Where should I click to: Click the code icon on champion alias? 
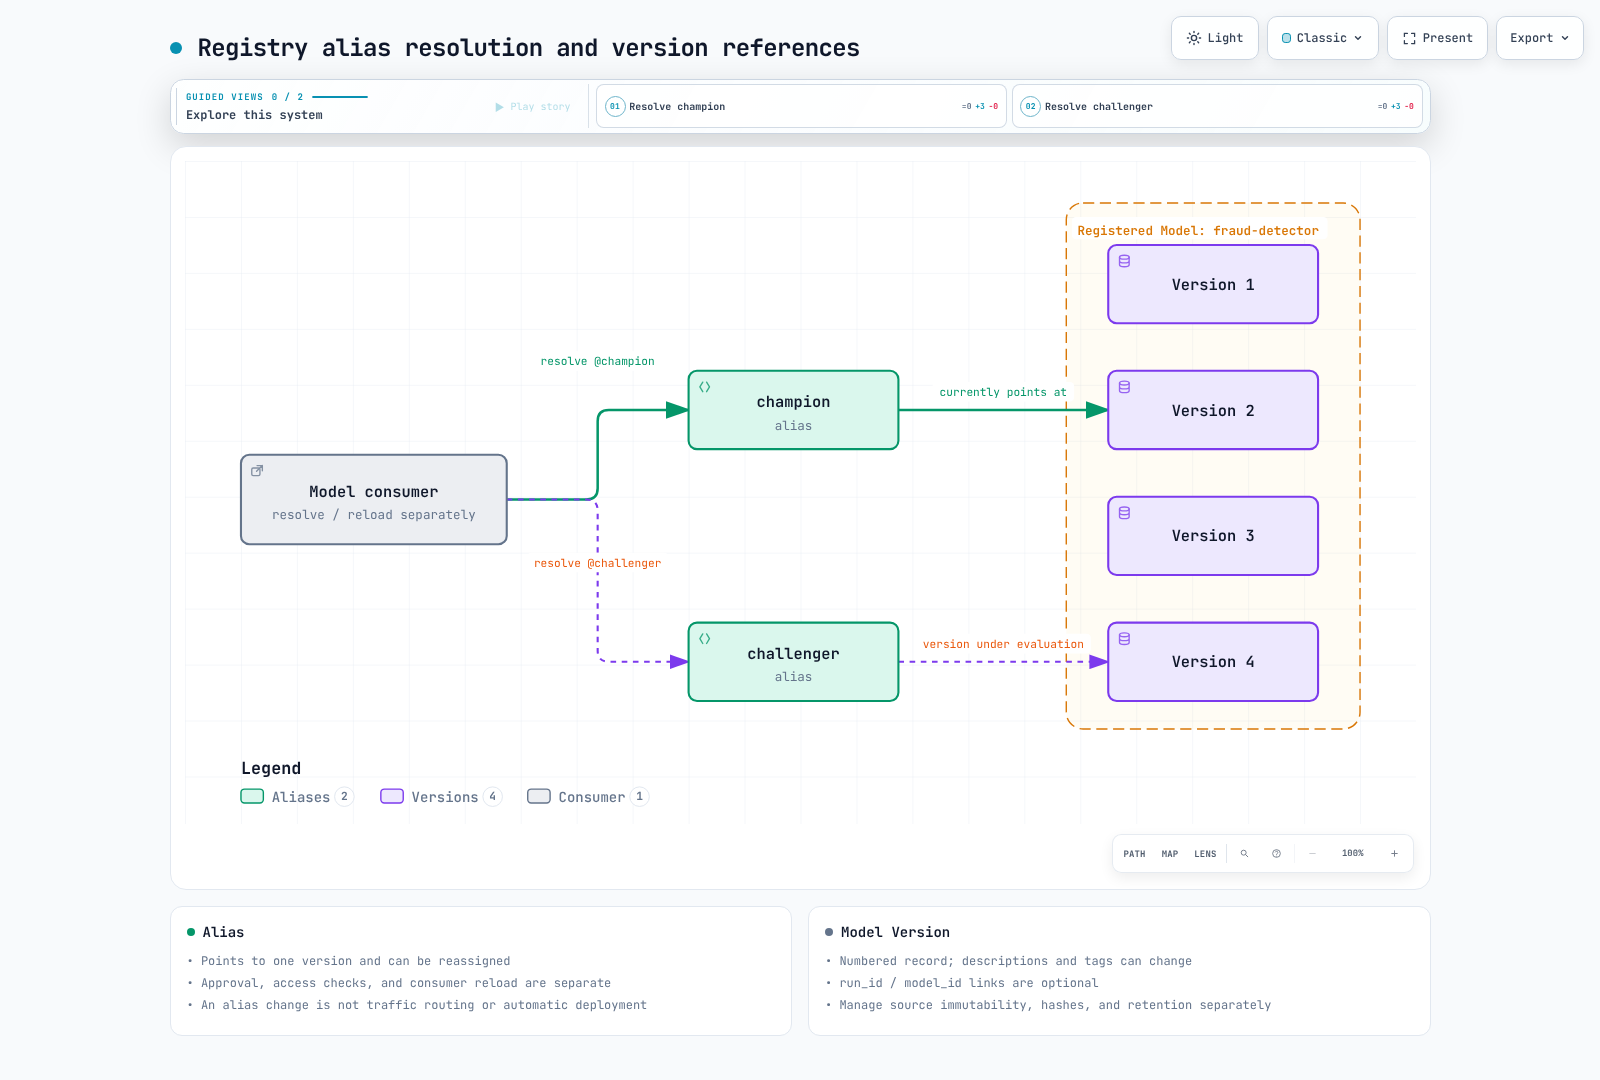tap(705, 387)
